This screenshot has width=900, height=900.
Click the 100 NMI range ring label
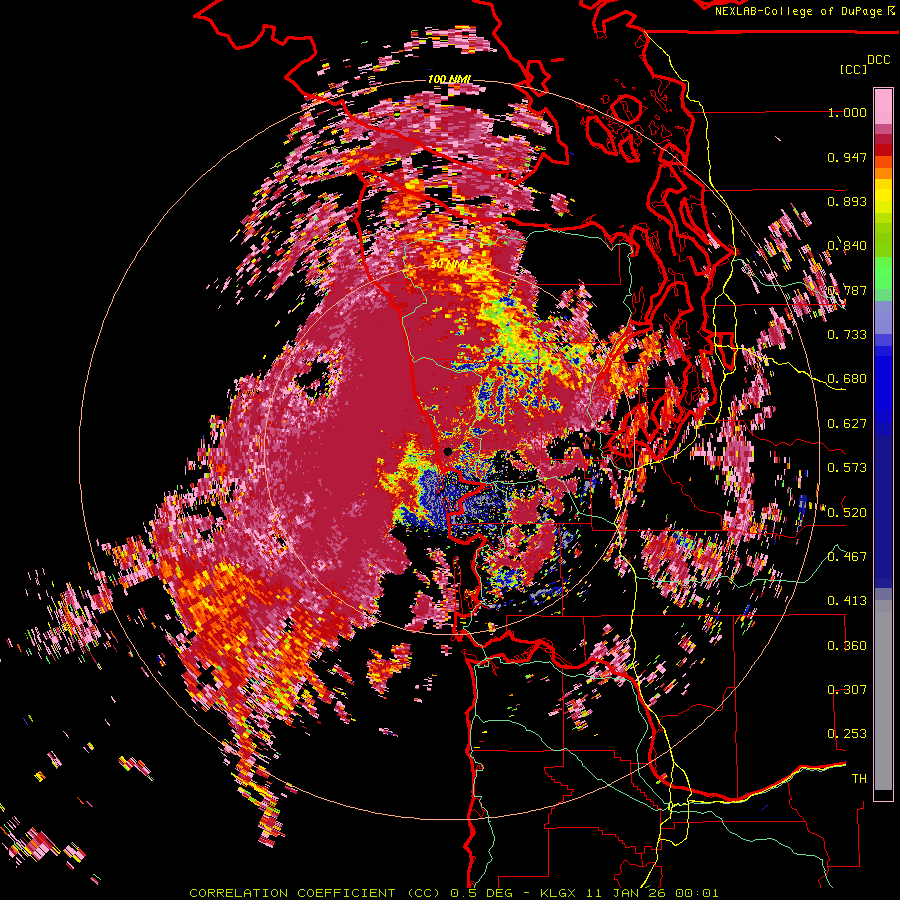448,79
